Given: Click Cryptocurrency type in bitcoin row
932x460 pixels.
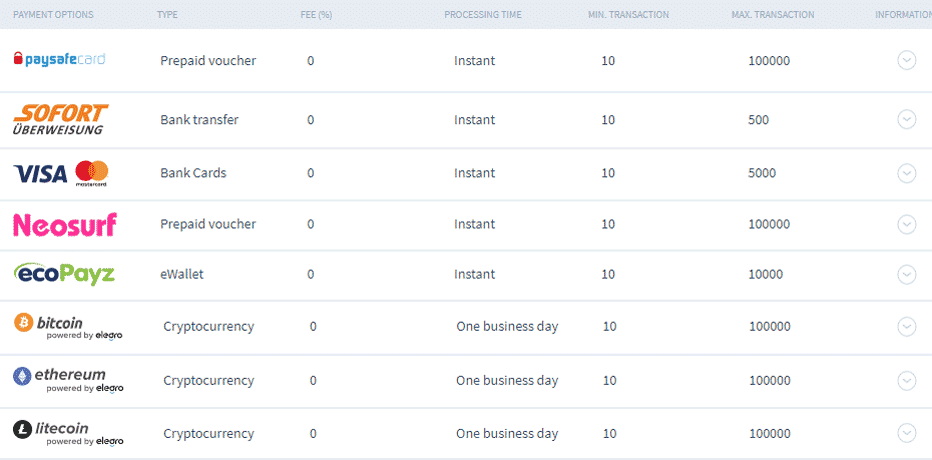Looking at the screenshot, I should tap(209, 326).
